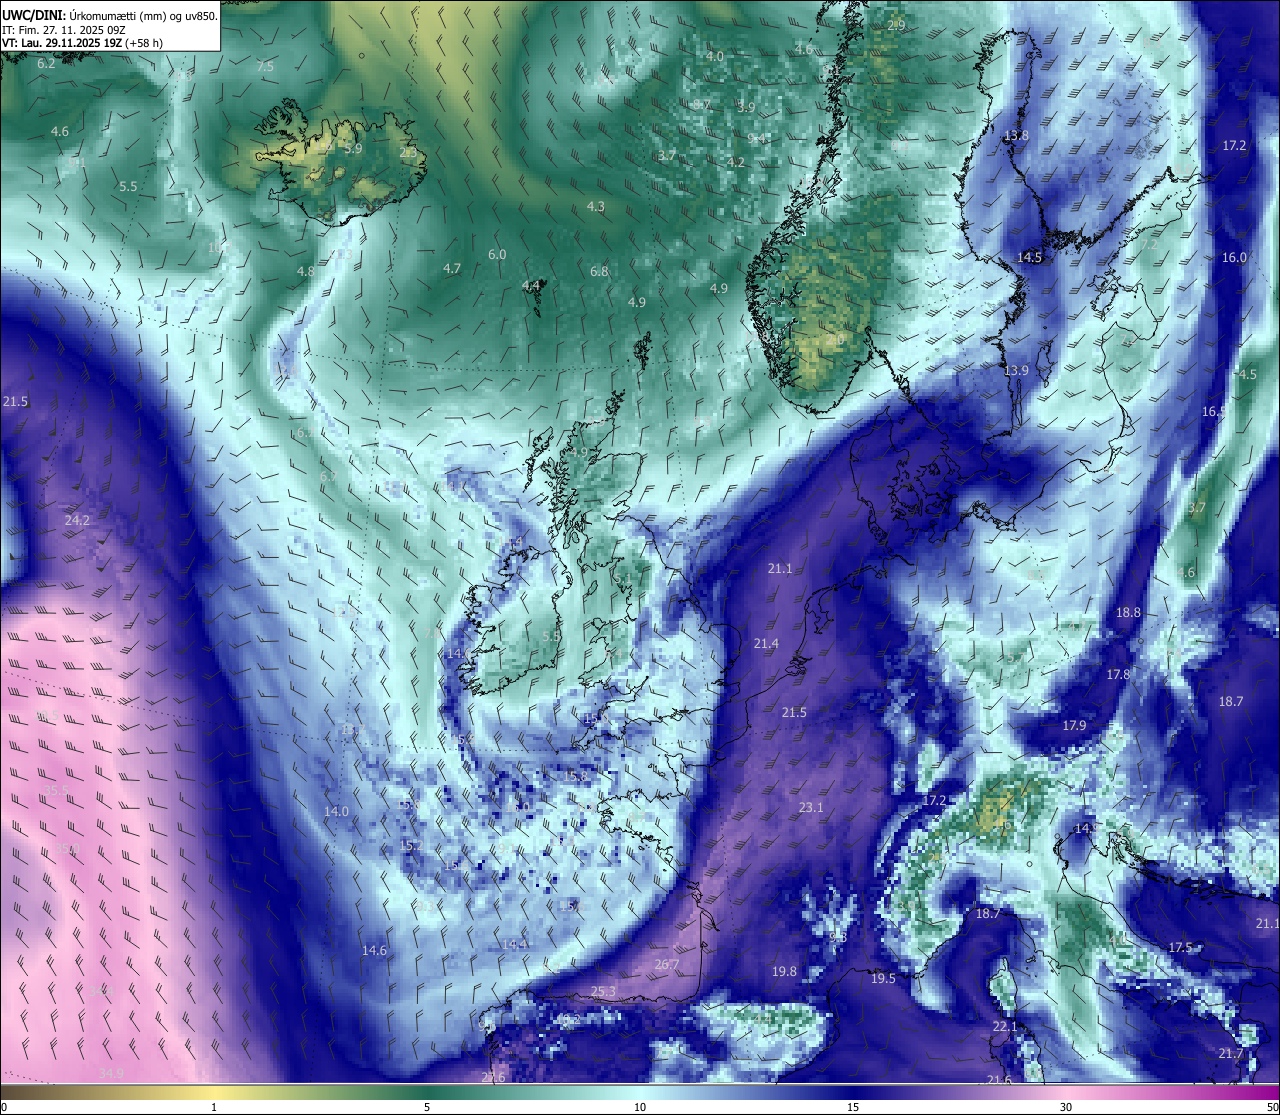This screenshot has height=1115, width=1280.
Task: Click the initial time line 'IT: Fim. 27. 11. 2025 09Z'
Action: [x=64, y=30]
